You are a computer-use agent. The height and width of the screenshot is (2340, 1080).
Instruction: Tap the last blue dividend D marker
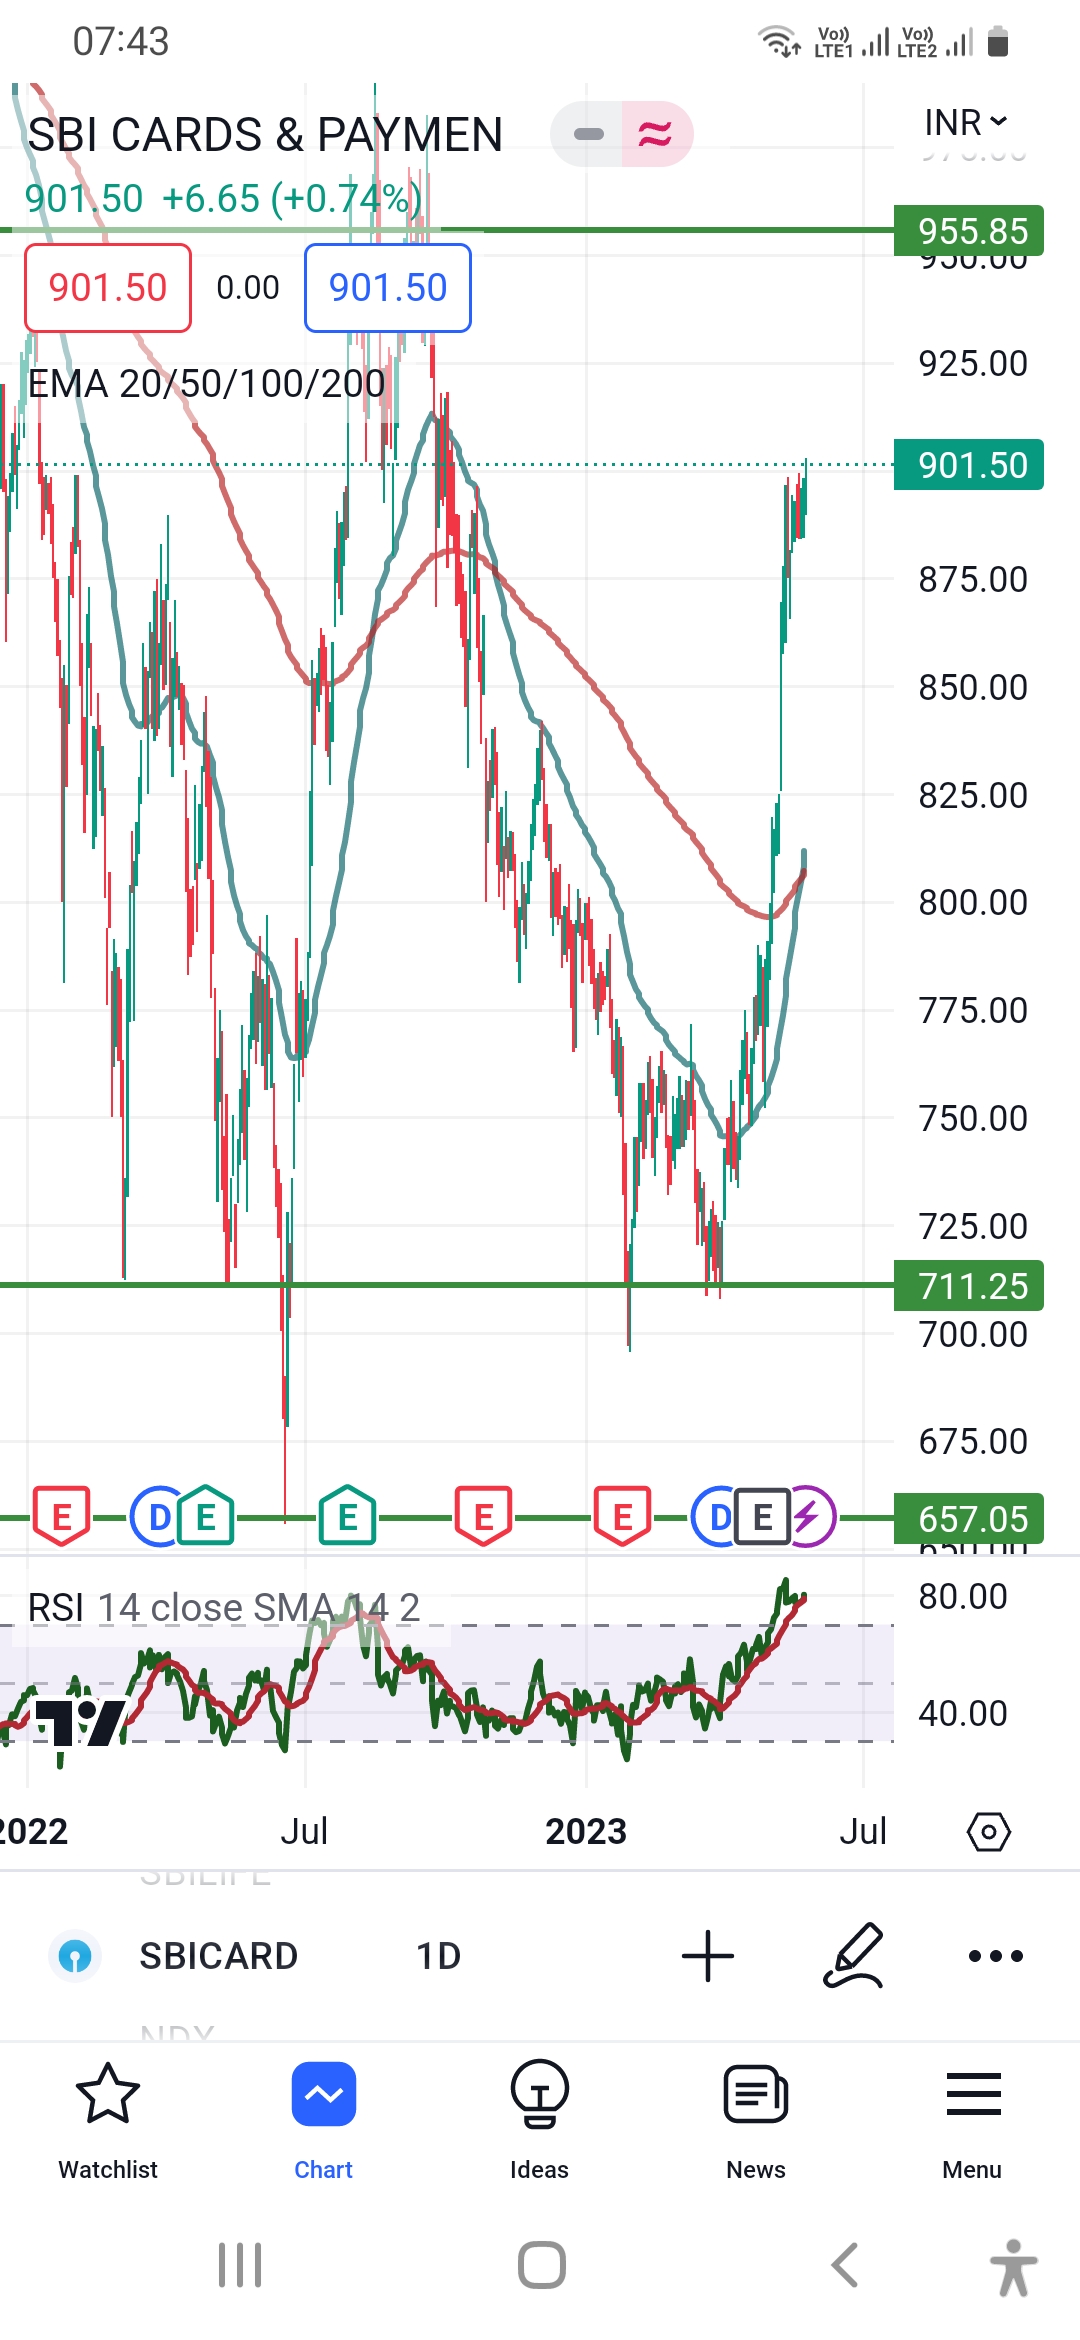point(716,1517)
